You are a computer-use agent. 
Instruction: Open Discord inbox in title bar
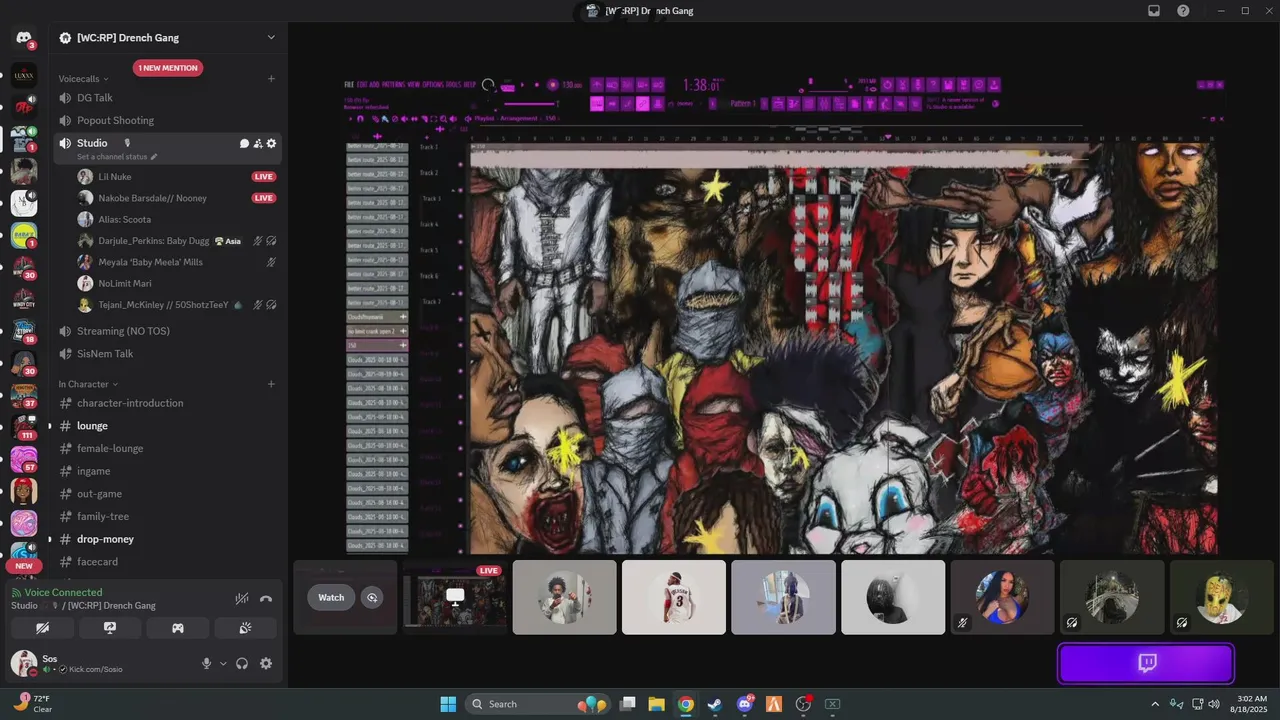click(x=1154, y=11)
